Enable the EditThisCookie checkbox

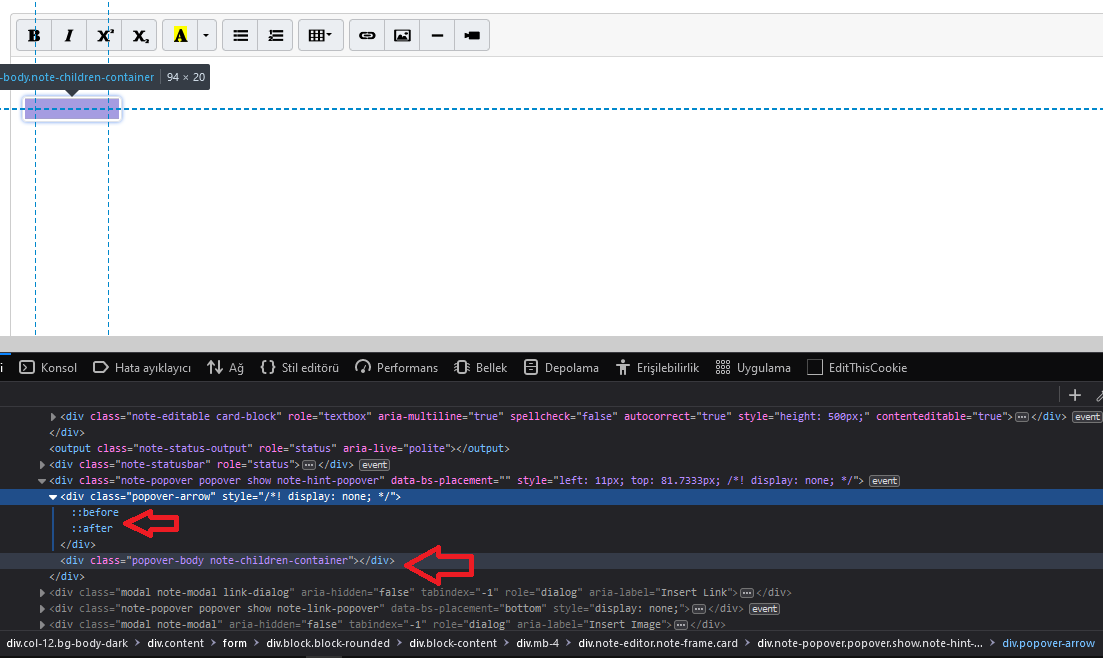click(x=815, y=367)
